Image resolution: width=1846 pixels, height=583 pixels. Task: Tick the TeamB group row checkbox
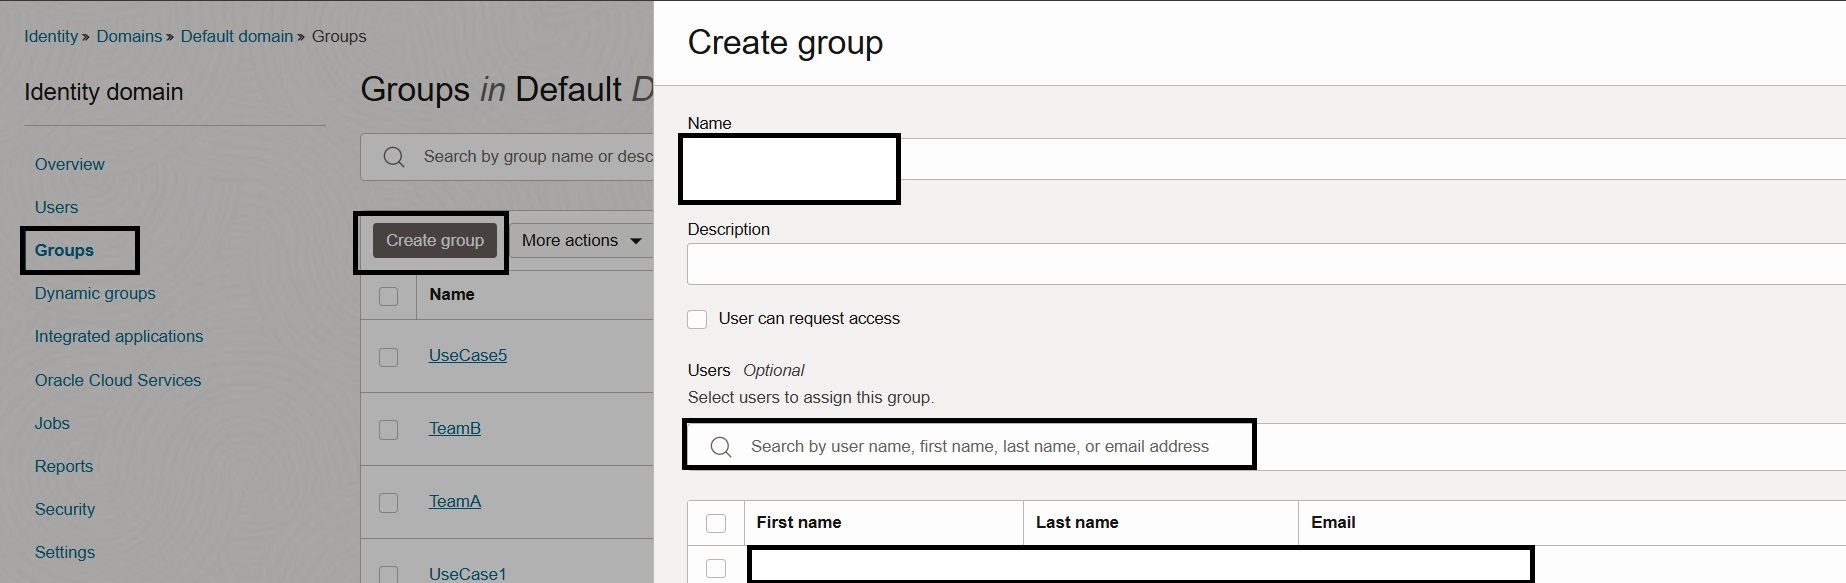(389, 430)
